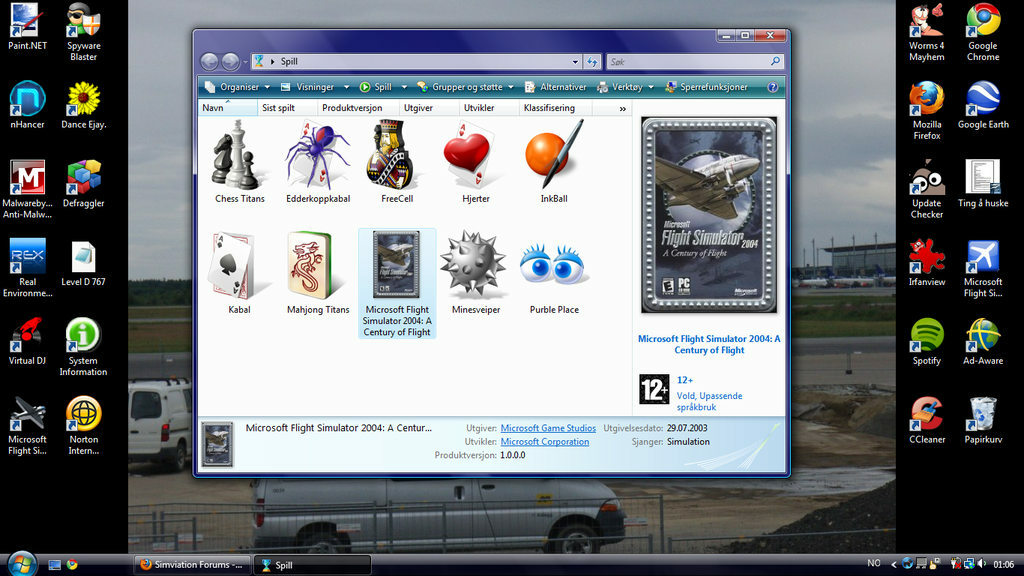Select Spotify desktop icon
The image size is (1024, 576).
(927, 342)
